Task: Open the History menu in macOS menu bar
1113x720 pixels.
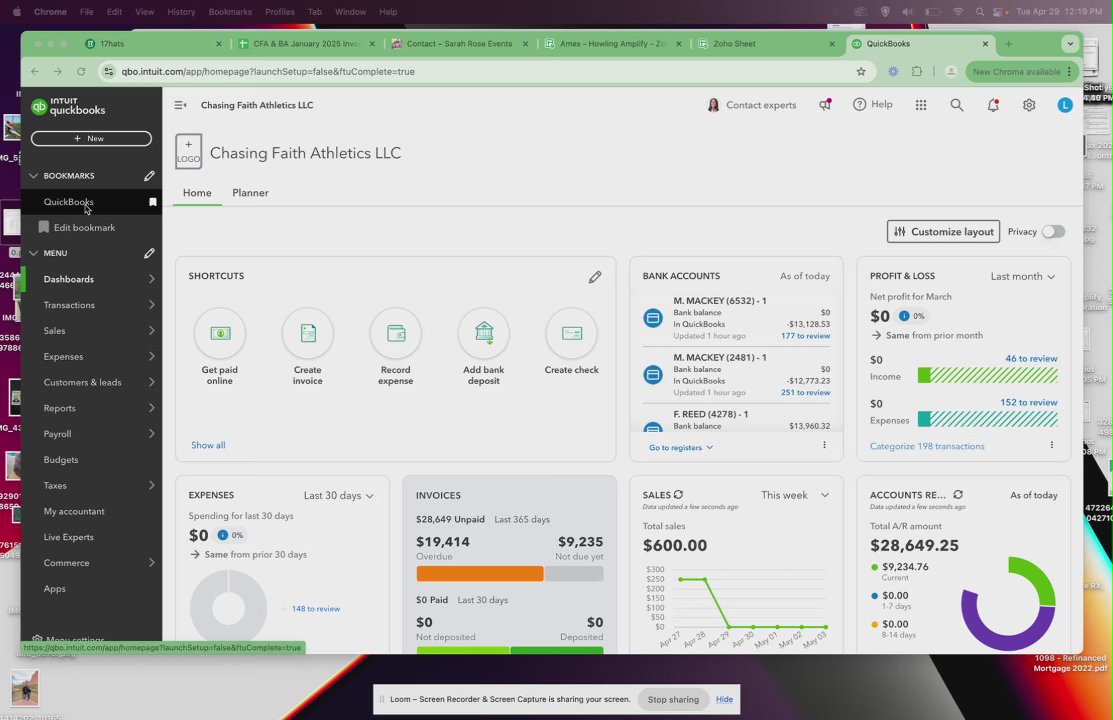Action: click(x=181, y=12)
